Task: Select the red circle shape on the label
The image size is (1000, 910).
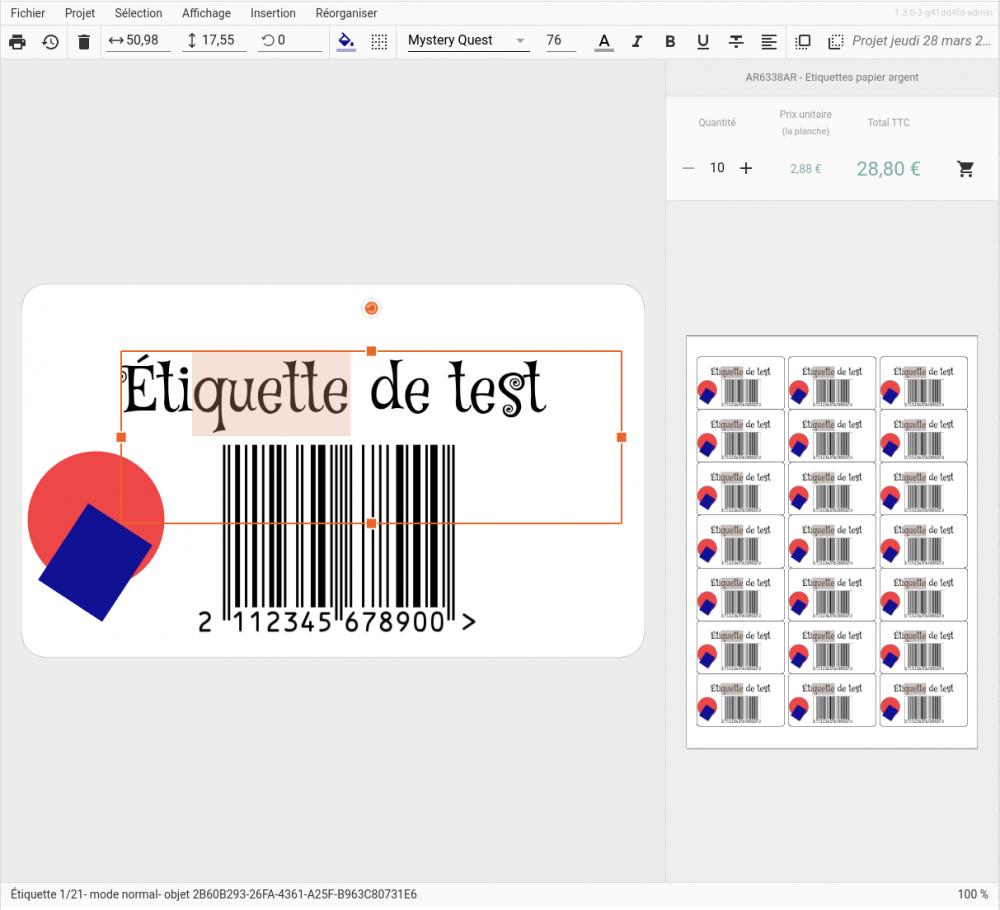Action: coord(96,485)
